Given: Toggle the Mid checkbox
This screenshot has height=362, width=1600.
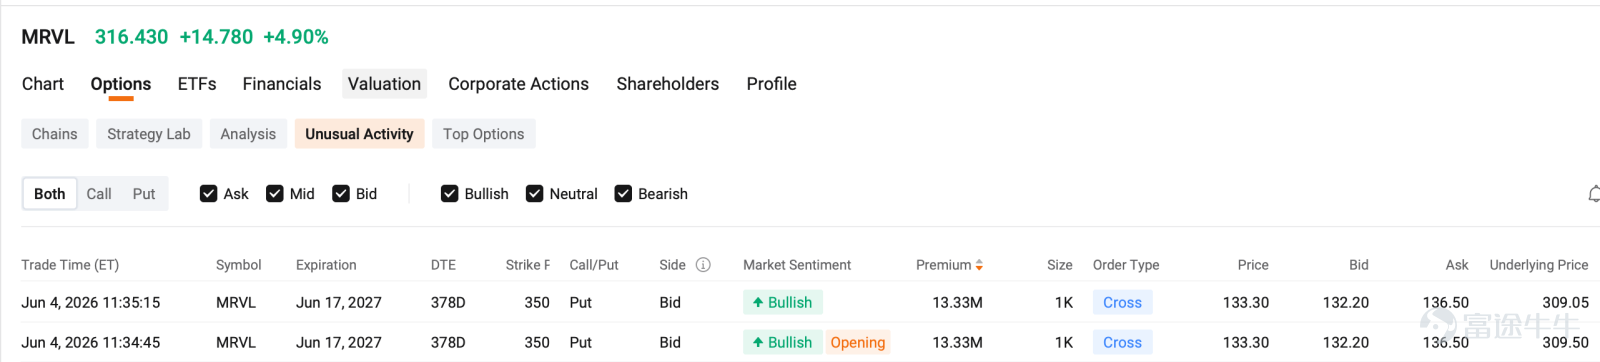Looking at the screenshot, I should [274, 194].
